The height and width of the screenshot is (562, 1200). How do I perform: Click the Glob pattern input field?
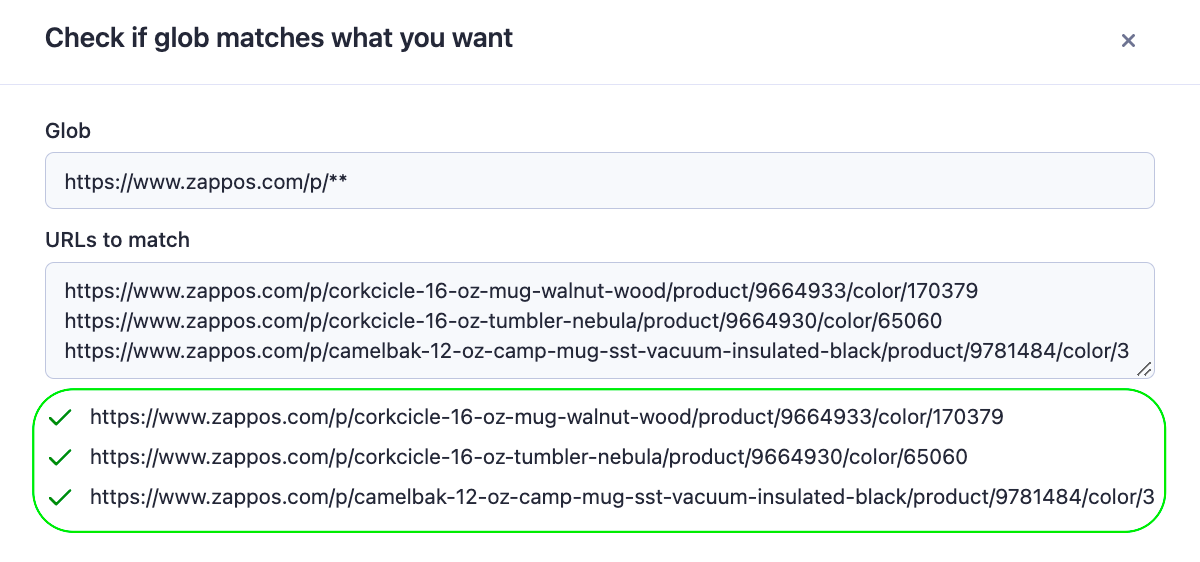pyautogui.click(x=600, y=181)
